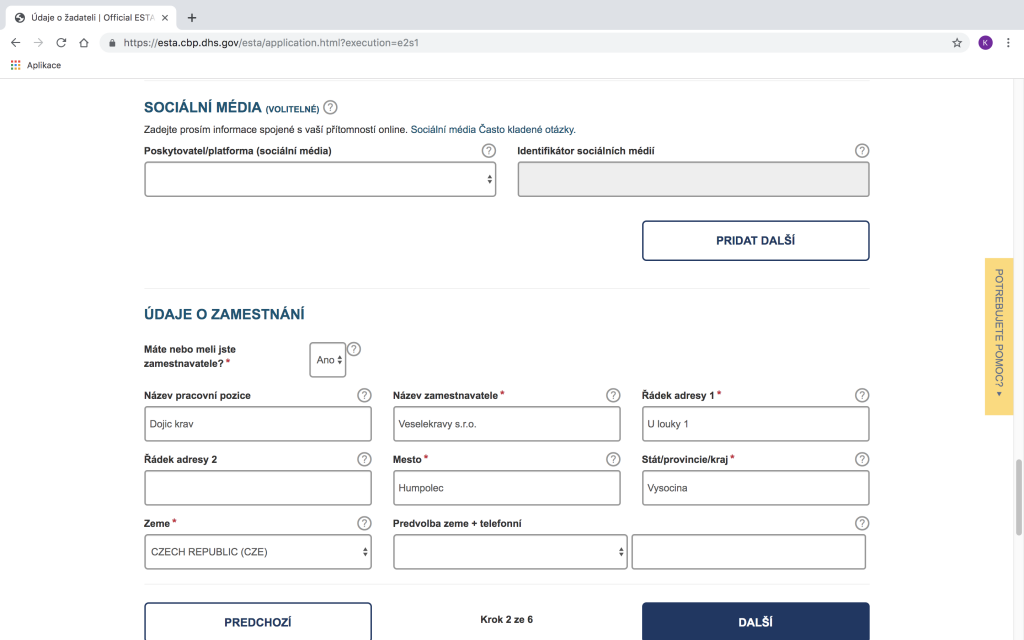This screenshot has height=640, width=1024.
Task: Expand the Potřebujete pomoc side tab
Action: pyautogui.click(x=998, y=336)
